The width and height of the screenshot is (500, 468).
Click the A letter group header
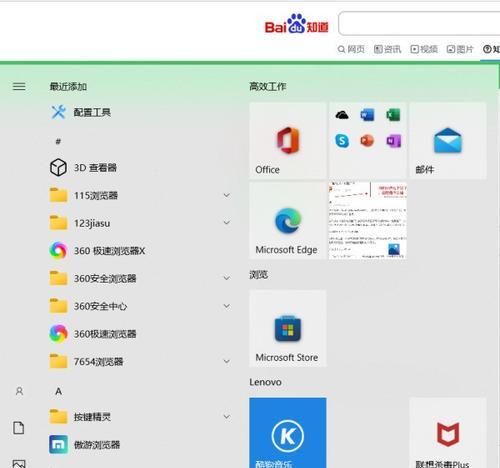coord(58,391)
